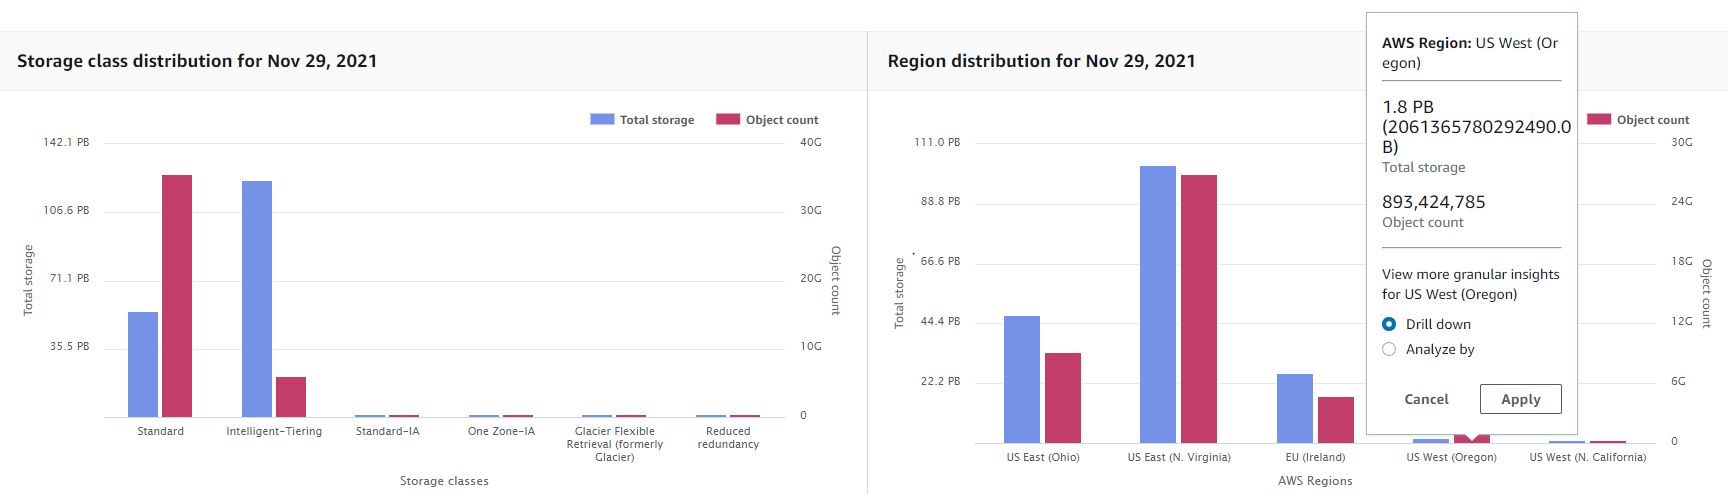Click EU (Ireland) object count red bar
1728x494 pixels.
point(1336,420)
